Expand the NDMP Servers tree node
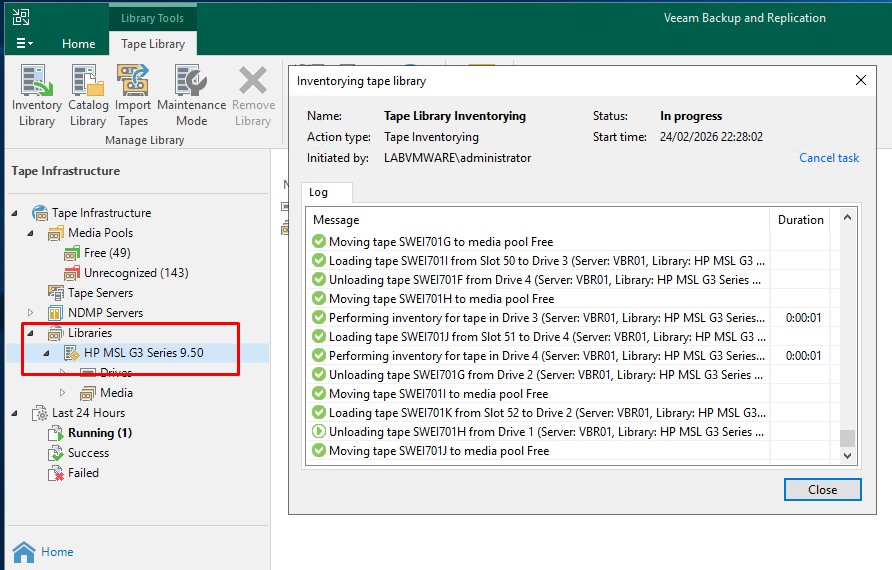This screenshot has height=570, width=892. [30, 313]
